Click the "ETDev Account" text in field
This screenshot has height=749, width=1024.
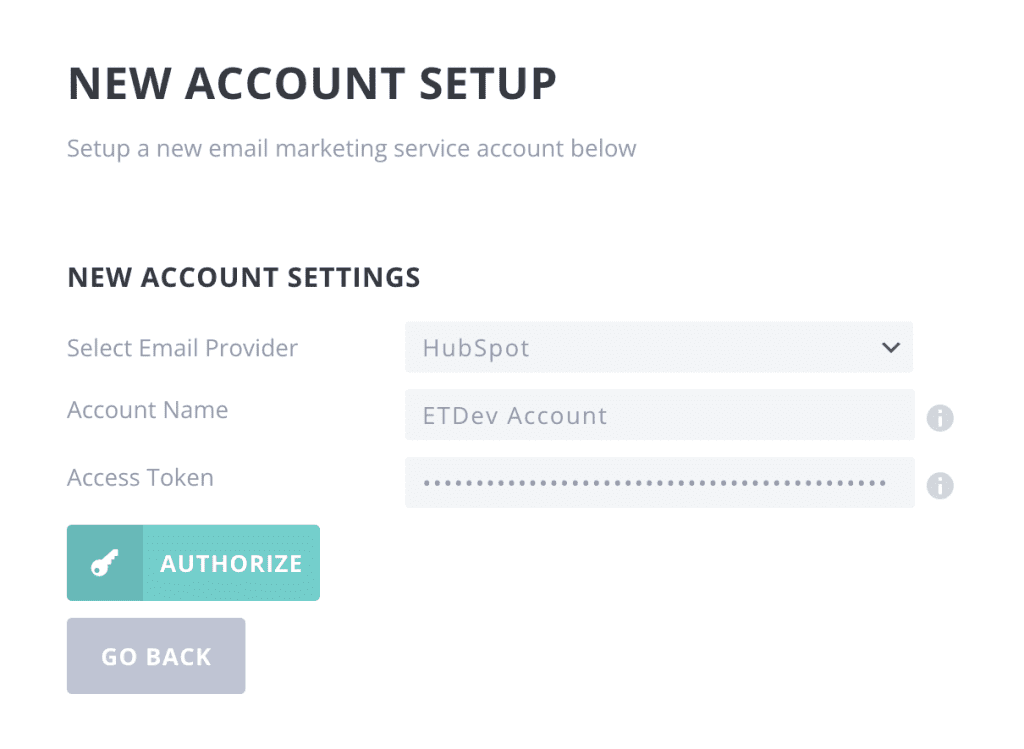515,416
